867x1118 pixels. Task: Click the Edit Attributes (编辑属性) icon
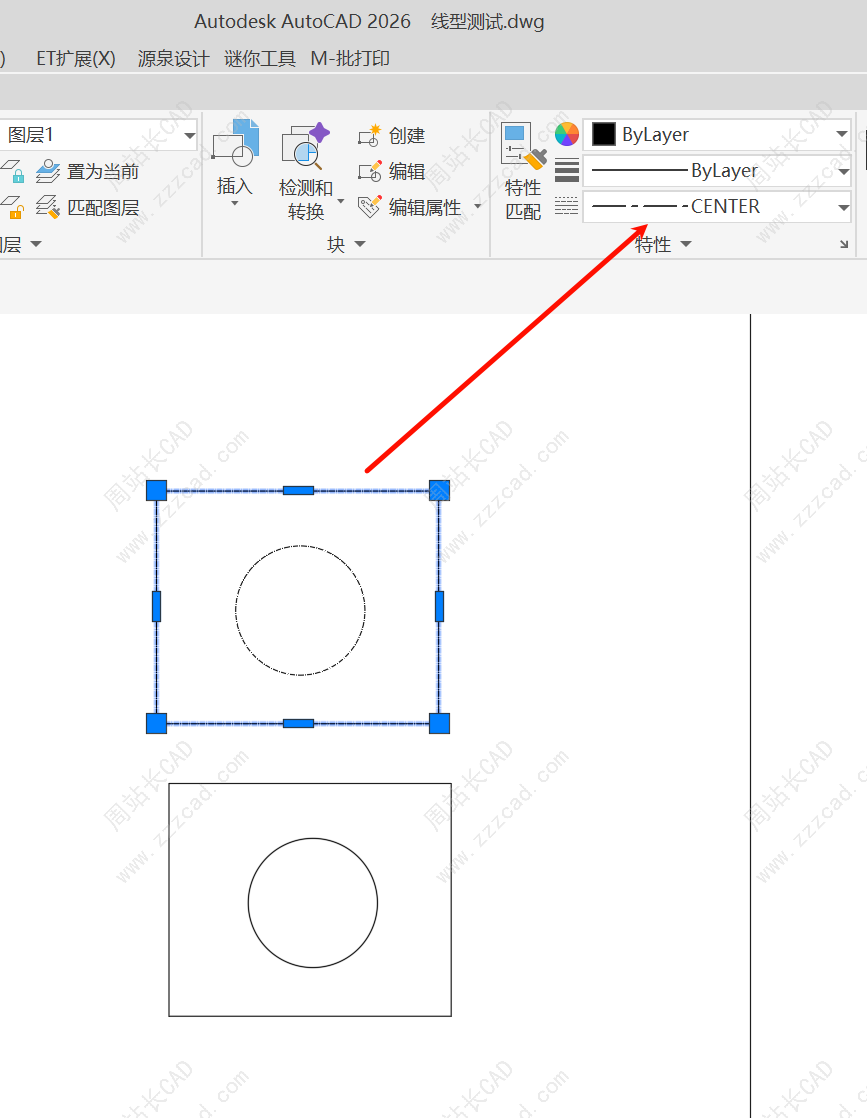pyautogui.click(x=370, y=207)
